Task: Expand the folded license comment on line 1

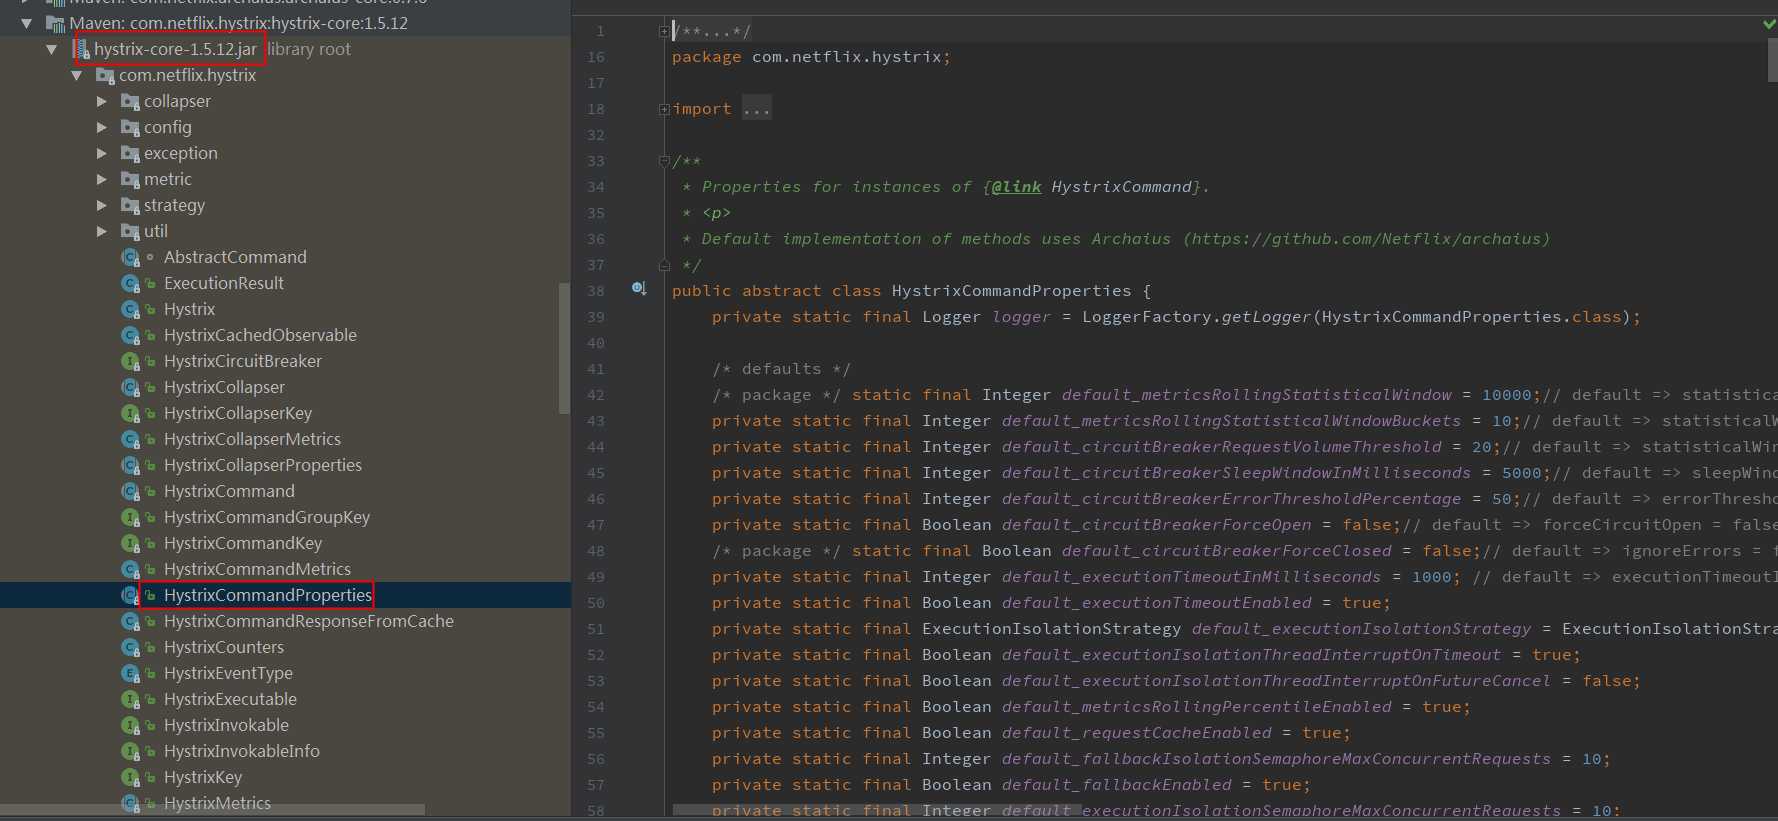Action: pos(664,31)
